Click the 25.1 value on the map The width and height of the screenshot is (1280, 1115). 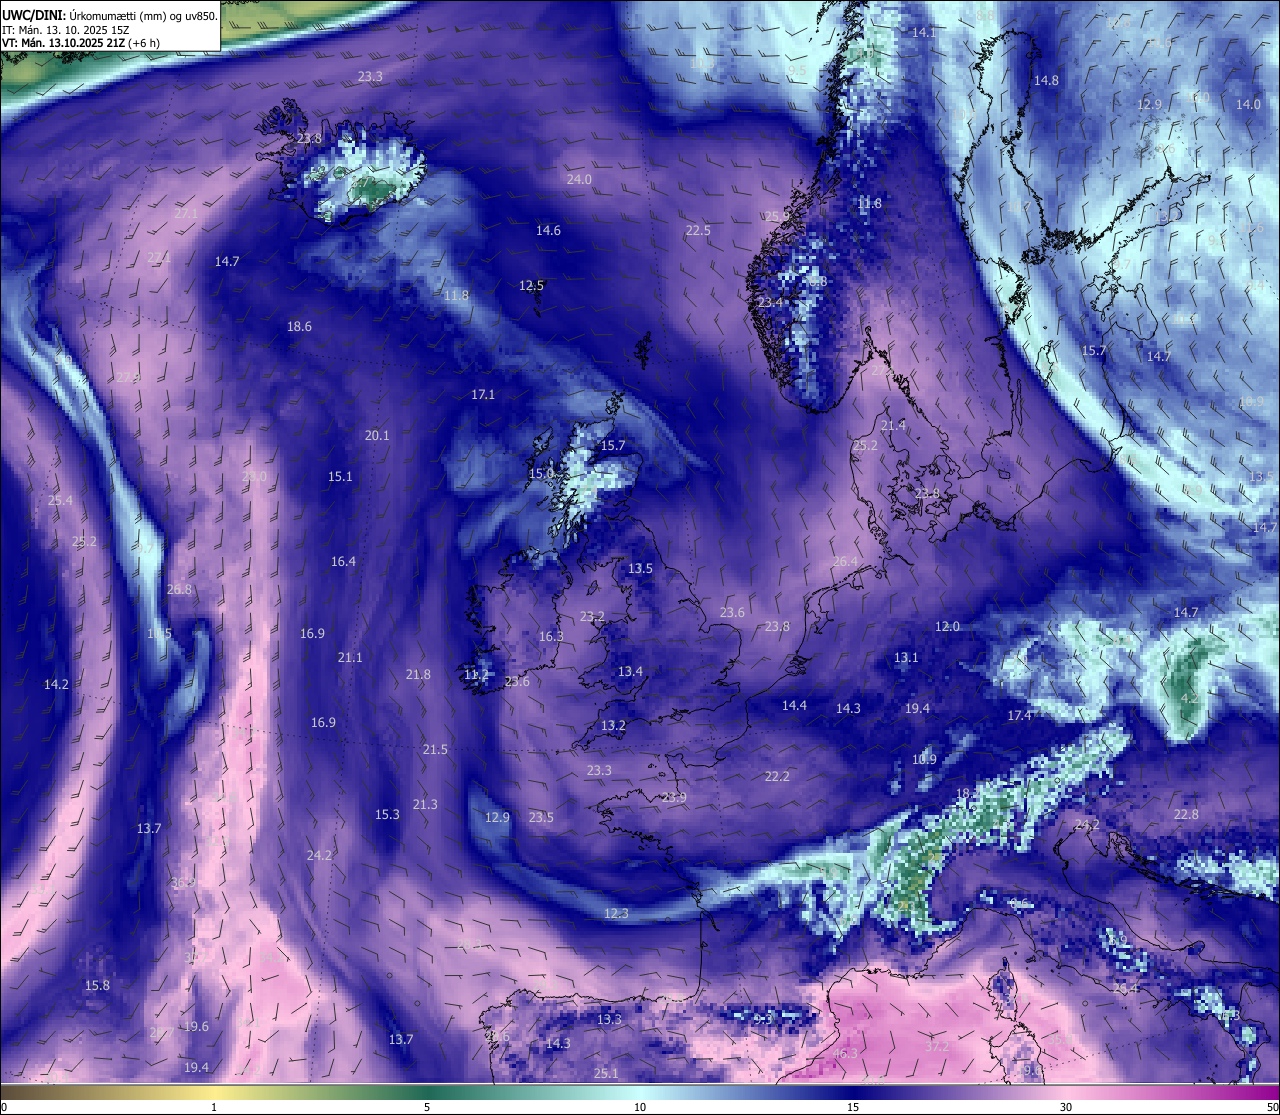(606, 1073)
